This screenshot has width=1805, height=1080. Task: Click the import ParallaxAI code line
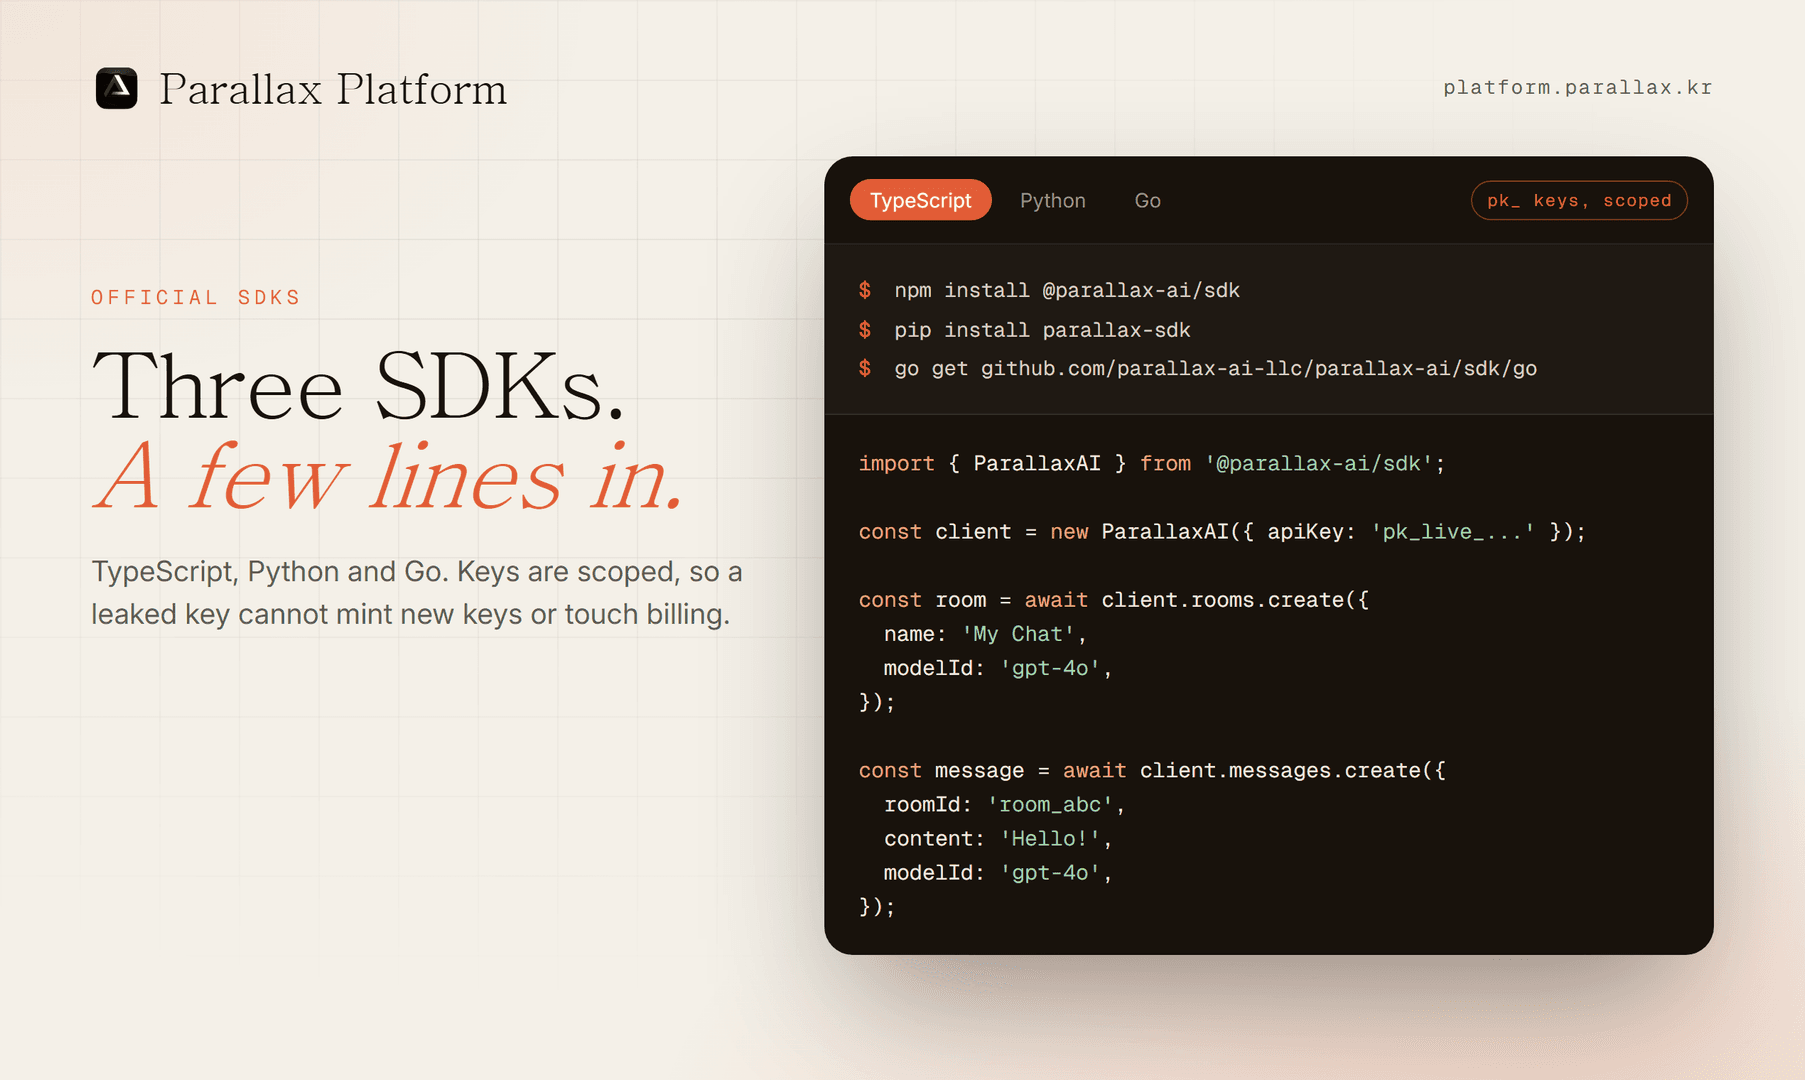click(x=1152, y=464)
